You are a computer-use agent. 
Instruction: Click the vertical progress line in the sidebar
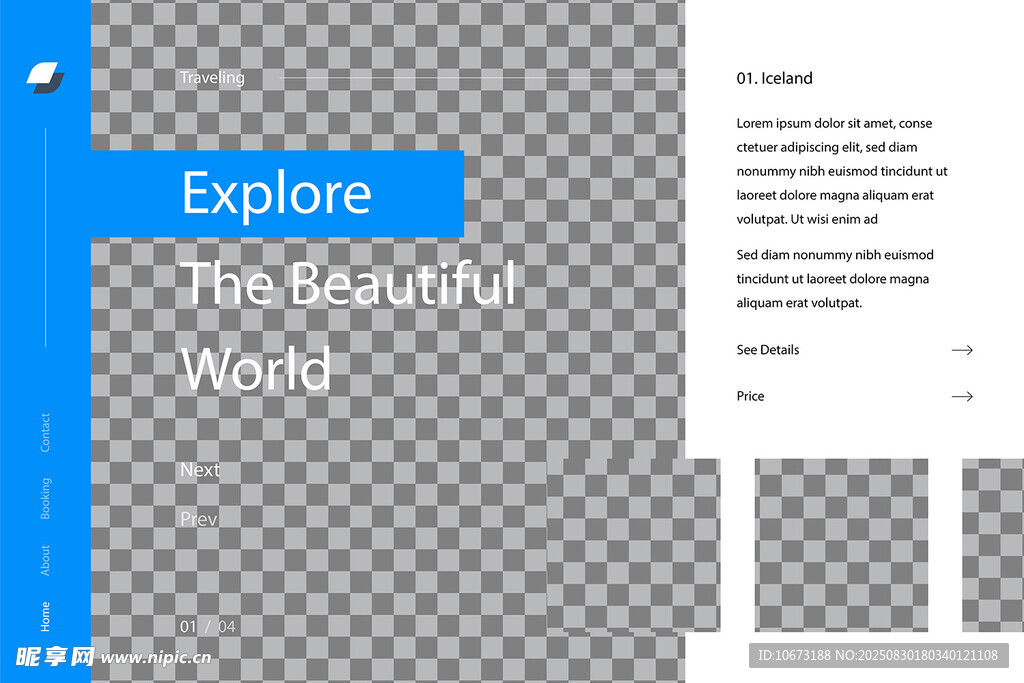[45, 237]
